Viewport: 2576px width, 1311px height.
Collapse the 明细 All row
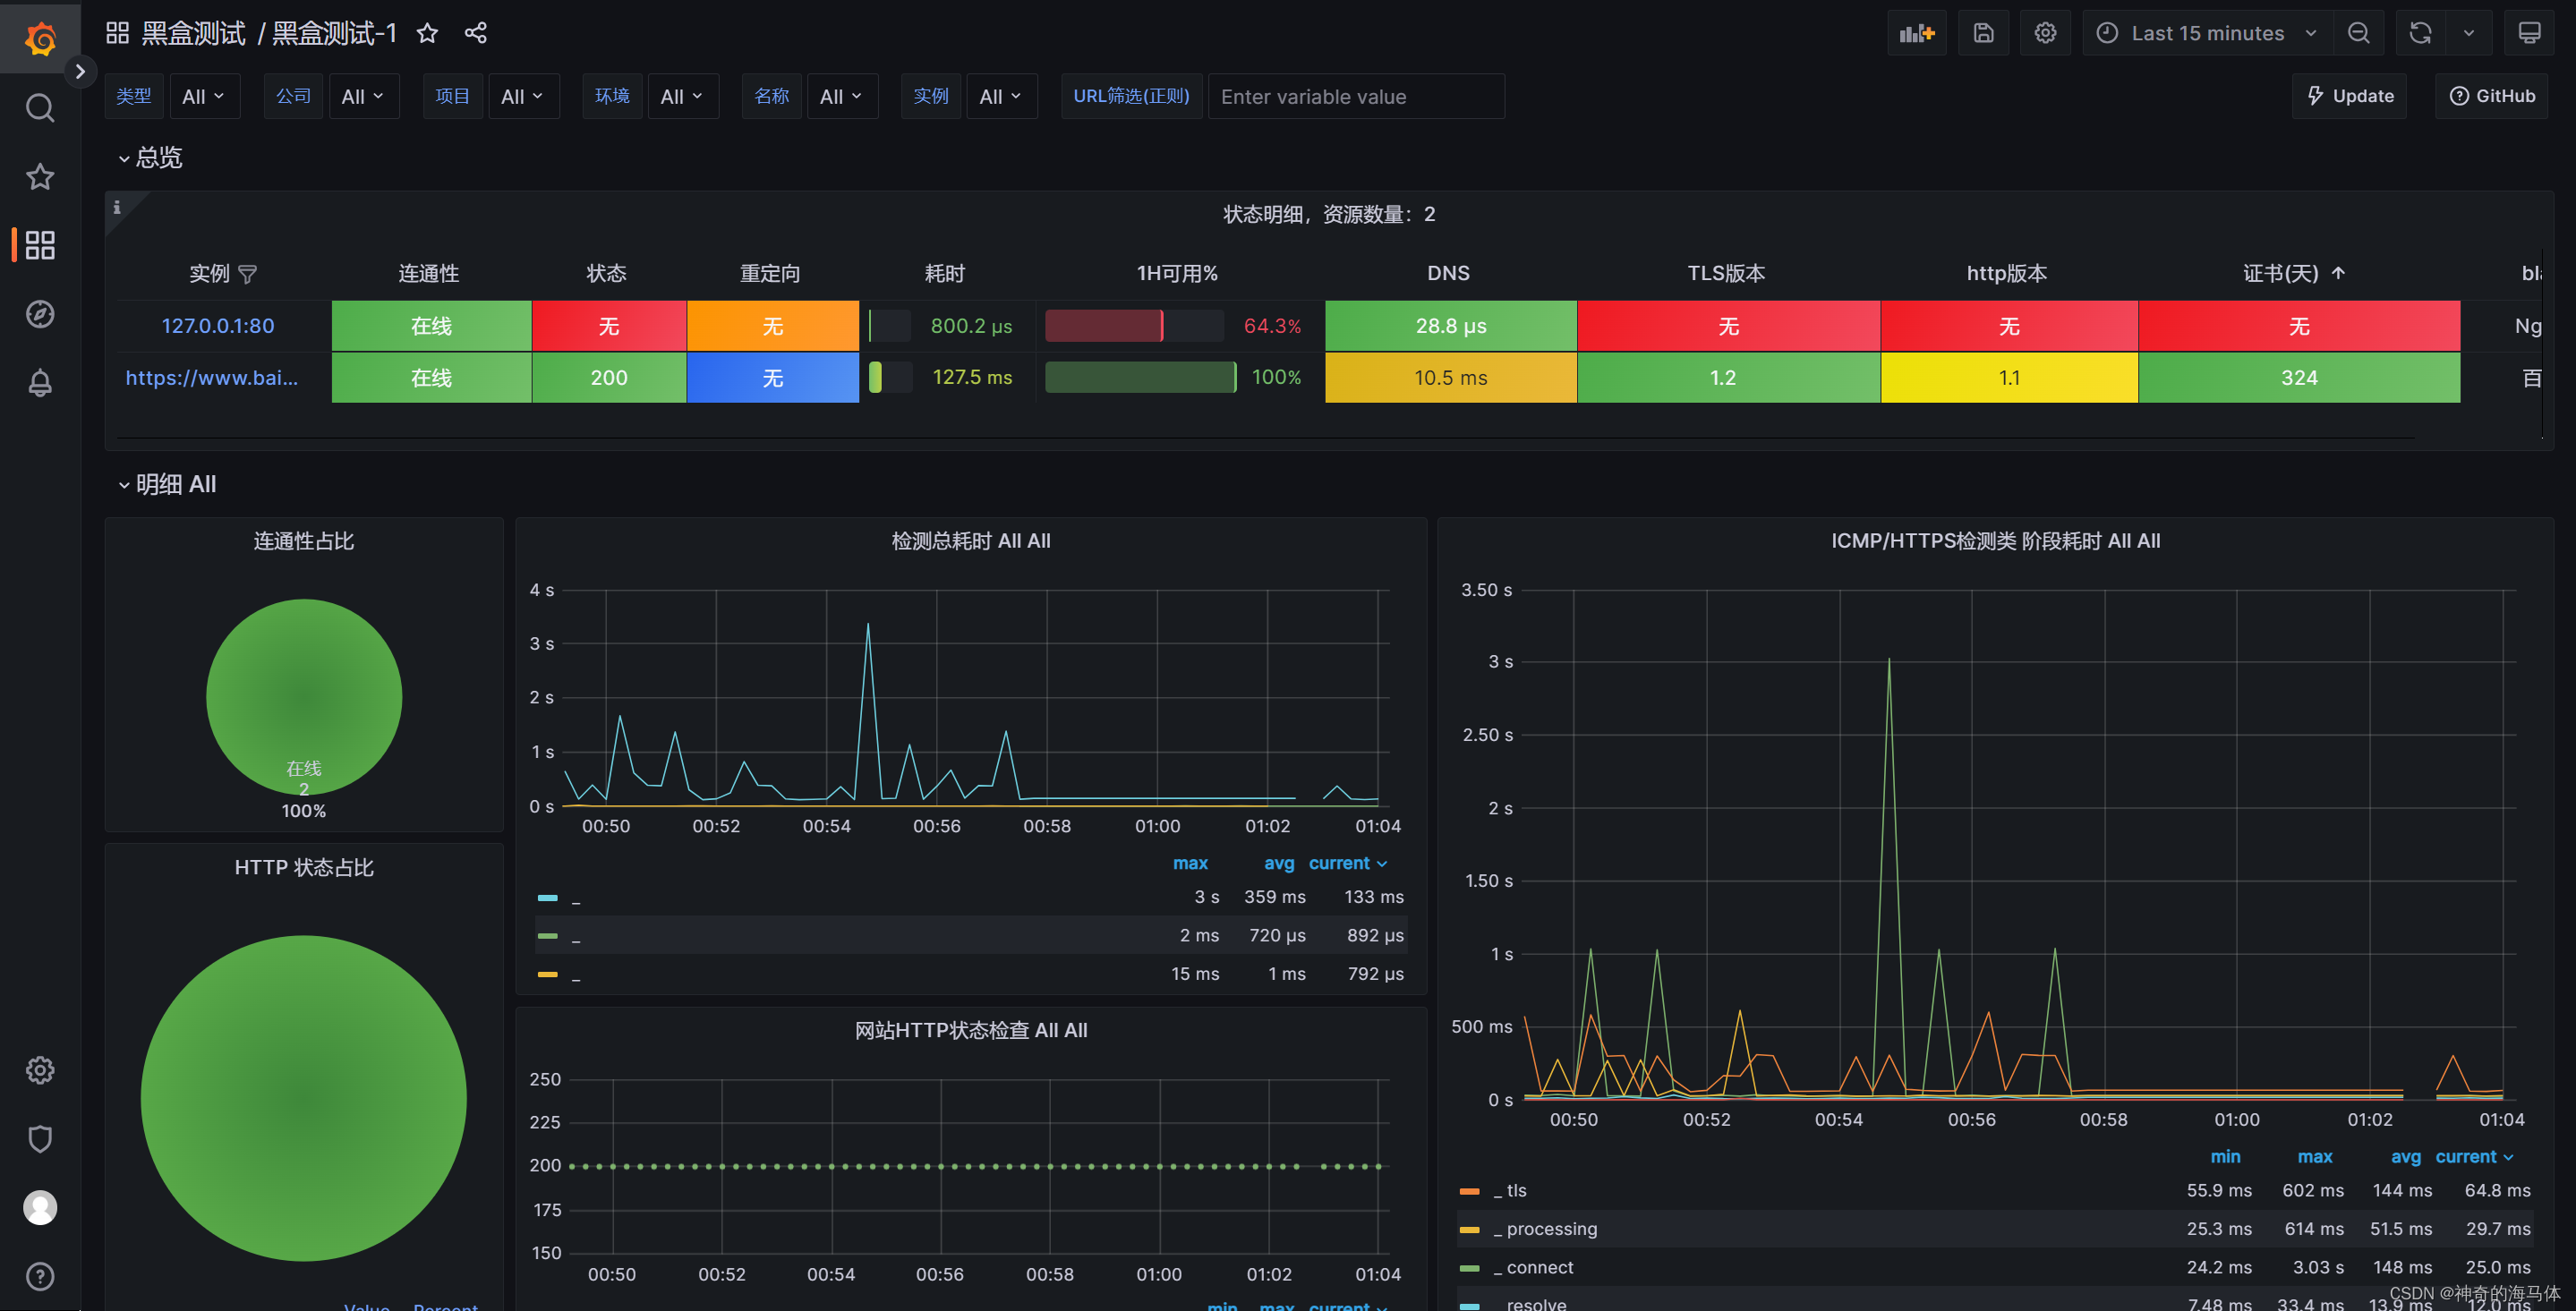tap(167, 484)
